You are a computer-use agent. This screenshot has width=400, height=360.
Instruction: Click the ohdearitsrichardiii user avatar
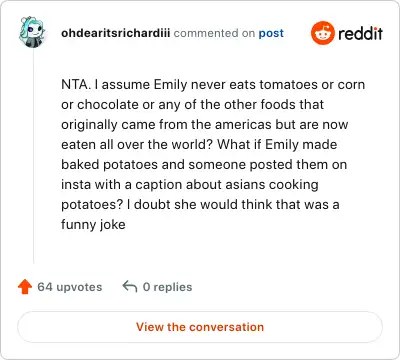[33, 32]
